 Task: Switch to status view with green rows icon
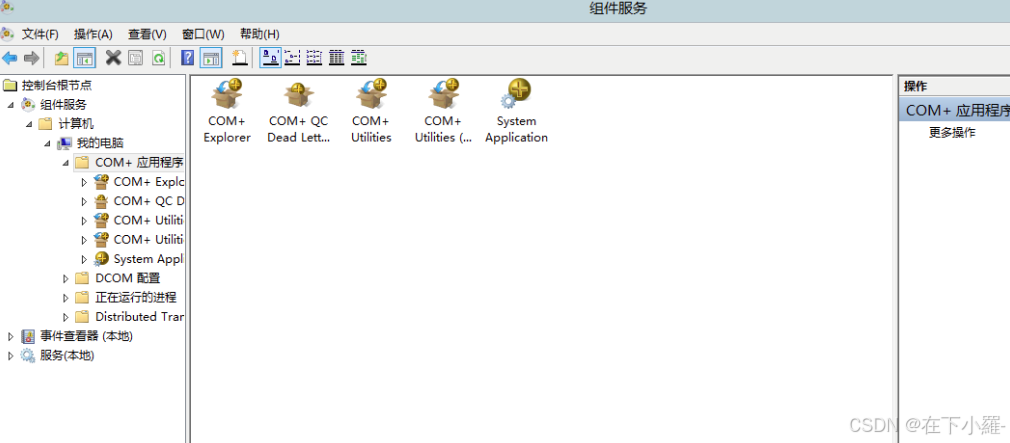pyautogui.click(x=359, y=58)
